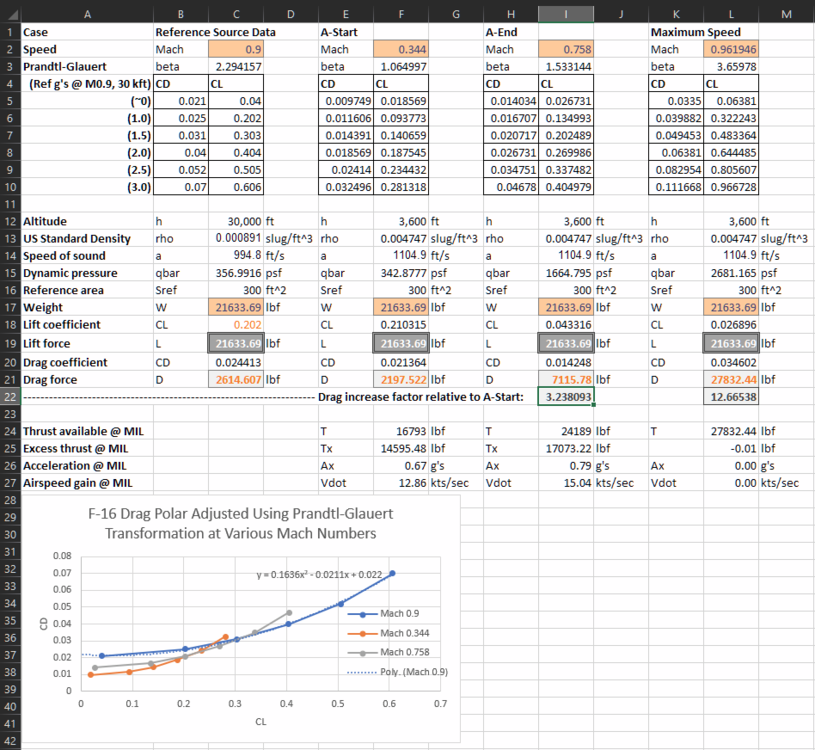Click the CL horizontal axis title
The height and width of the screenshot is (750, 815).
260,721
